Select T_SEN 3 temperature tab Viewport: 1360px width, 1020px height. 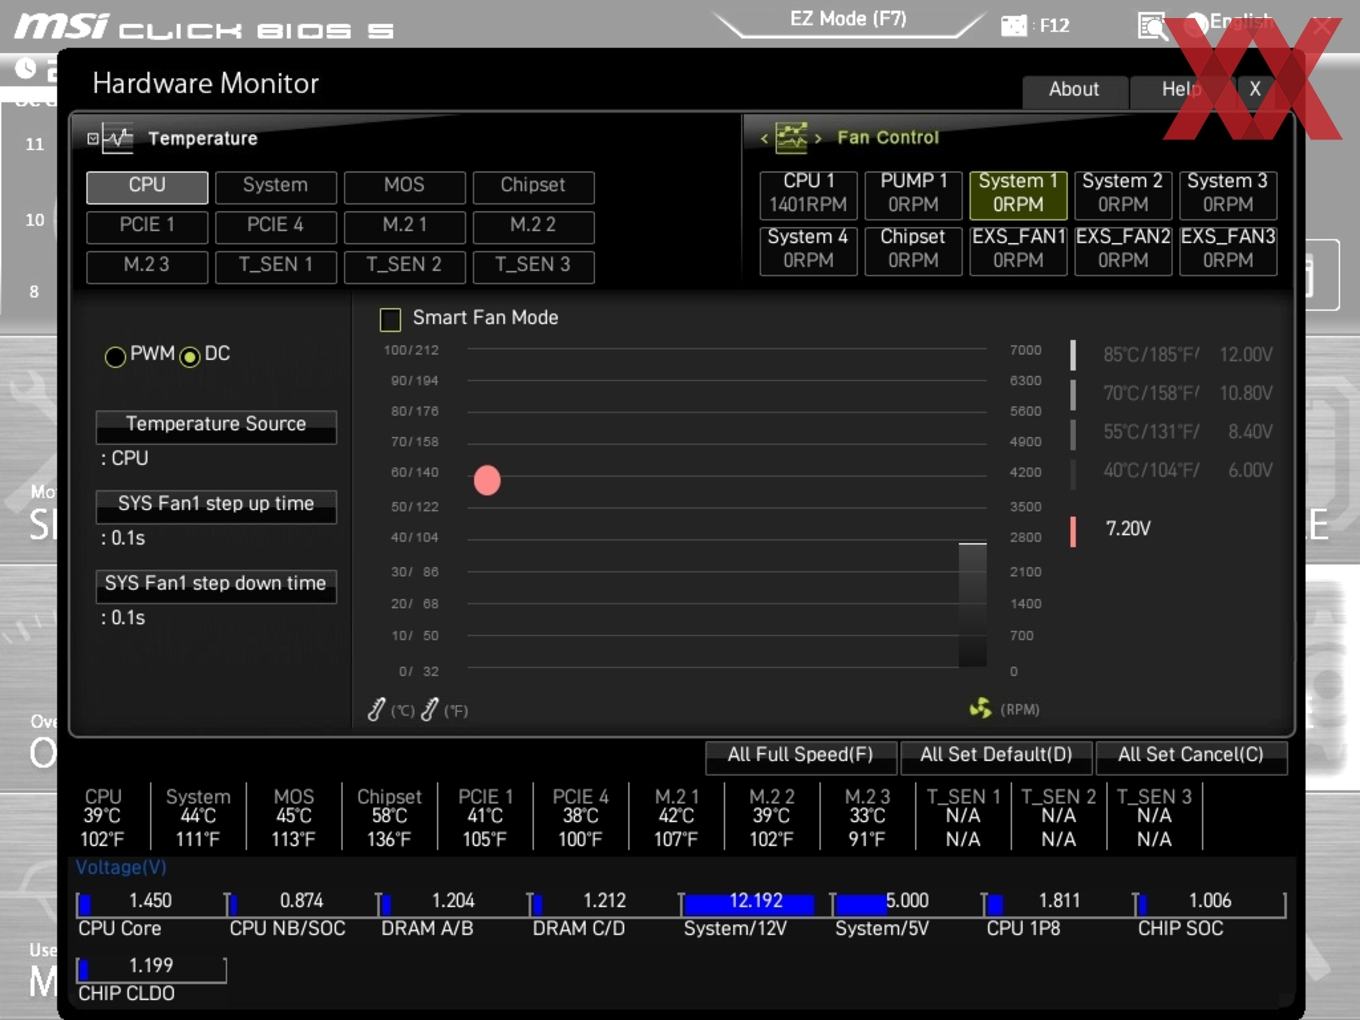(x=533, y=266)
